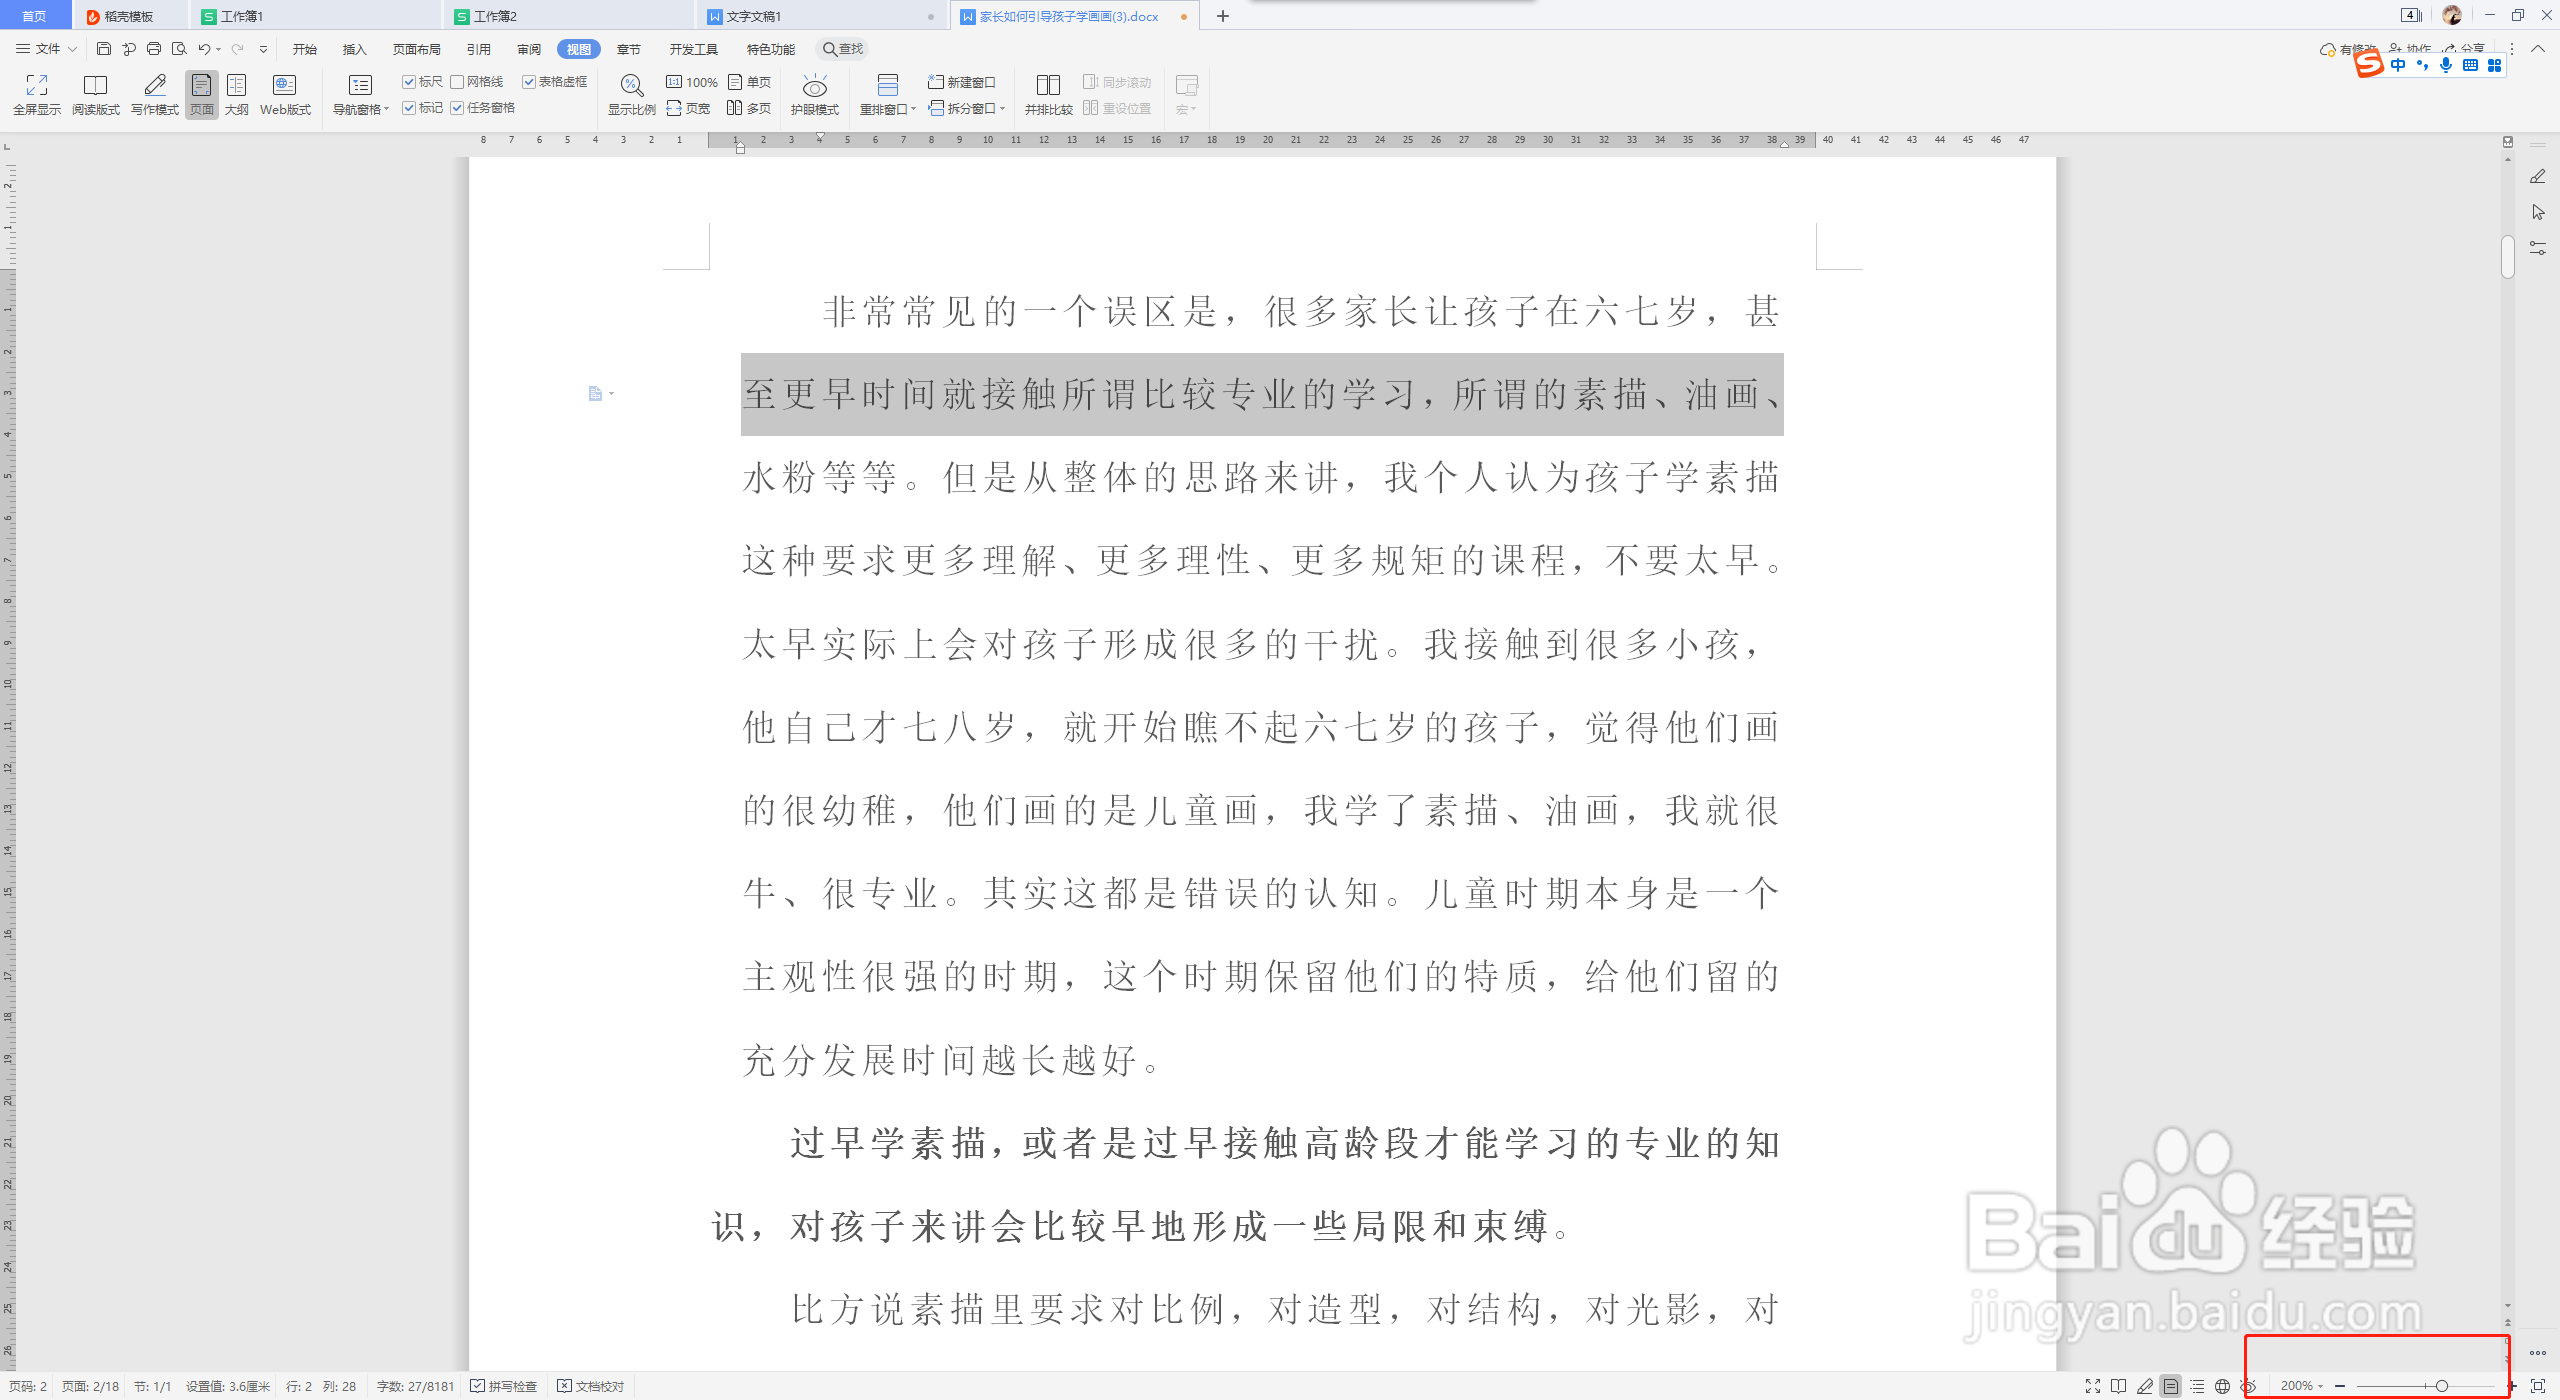This screenshot has width=2560, height=1400.
Task: Click 并排比较 side-by-side compare
Action: 1048,94
